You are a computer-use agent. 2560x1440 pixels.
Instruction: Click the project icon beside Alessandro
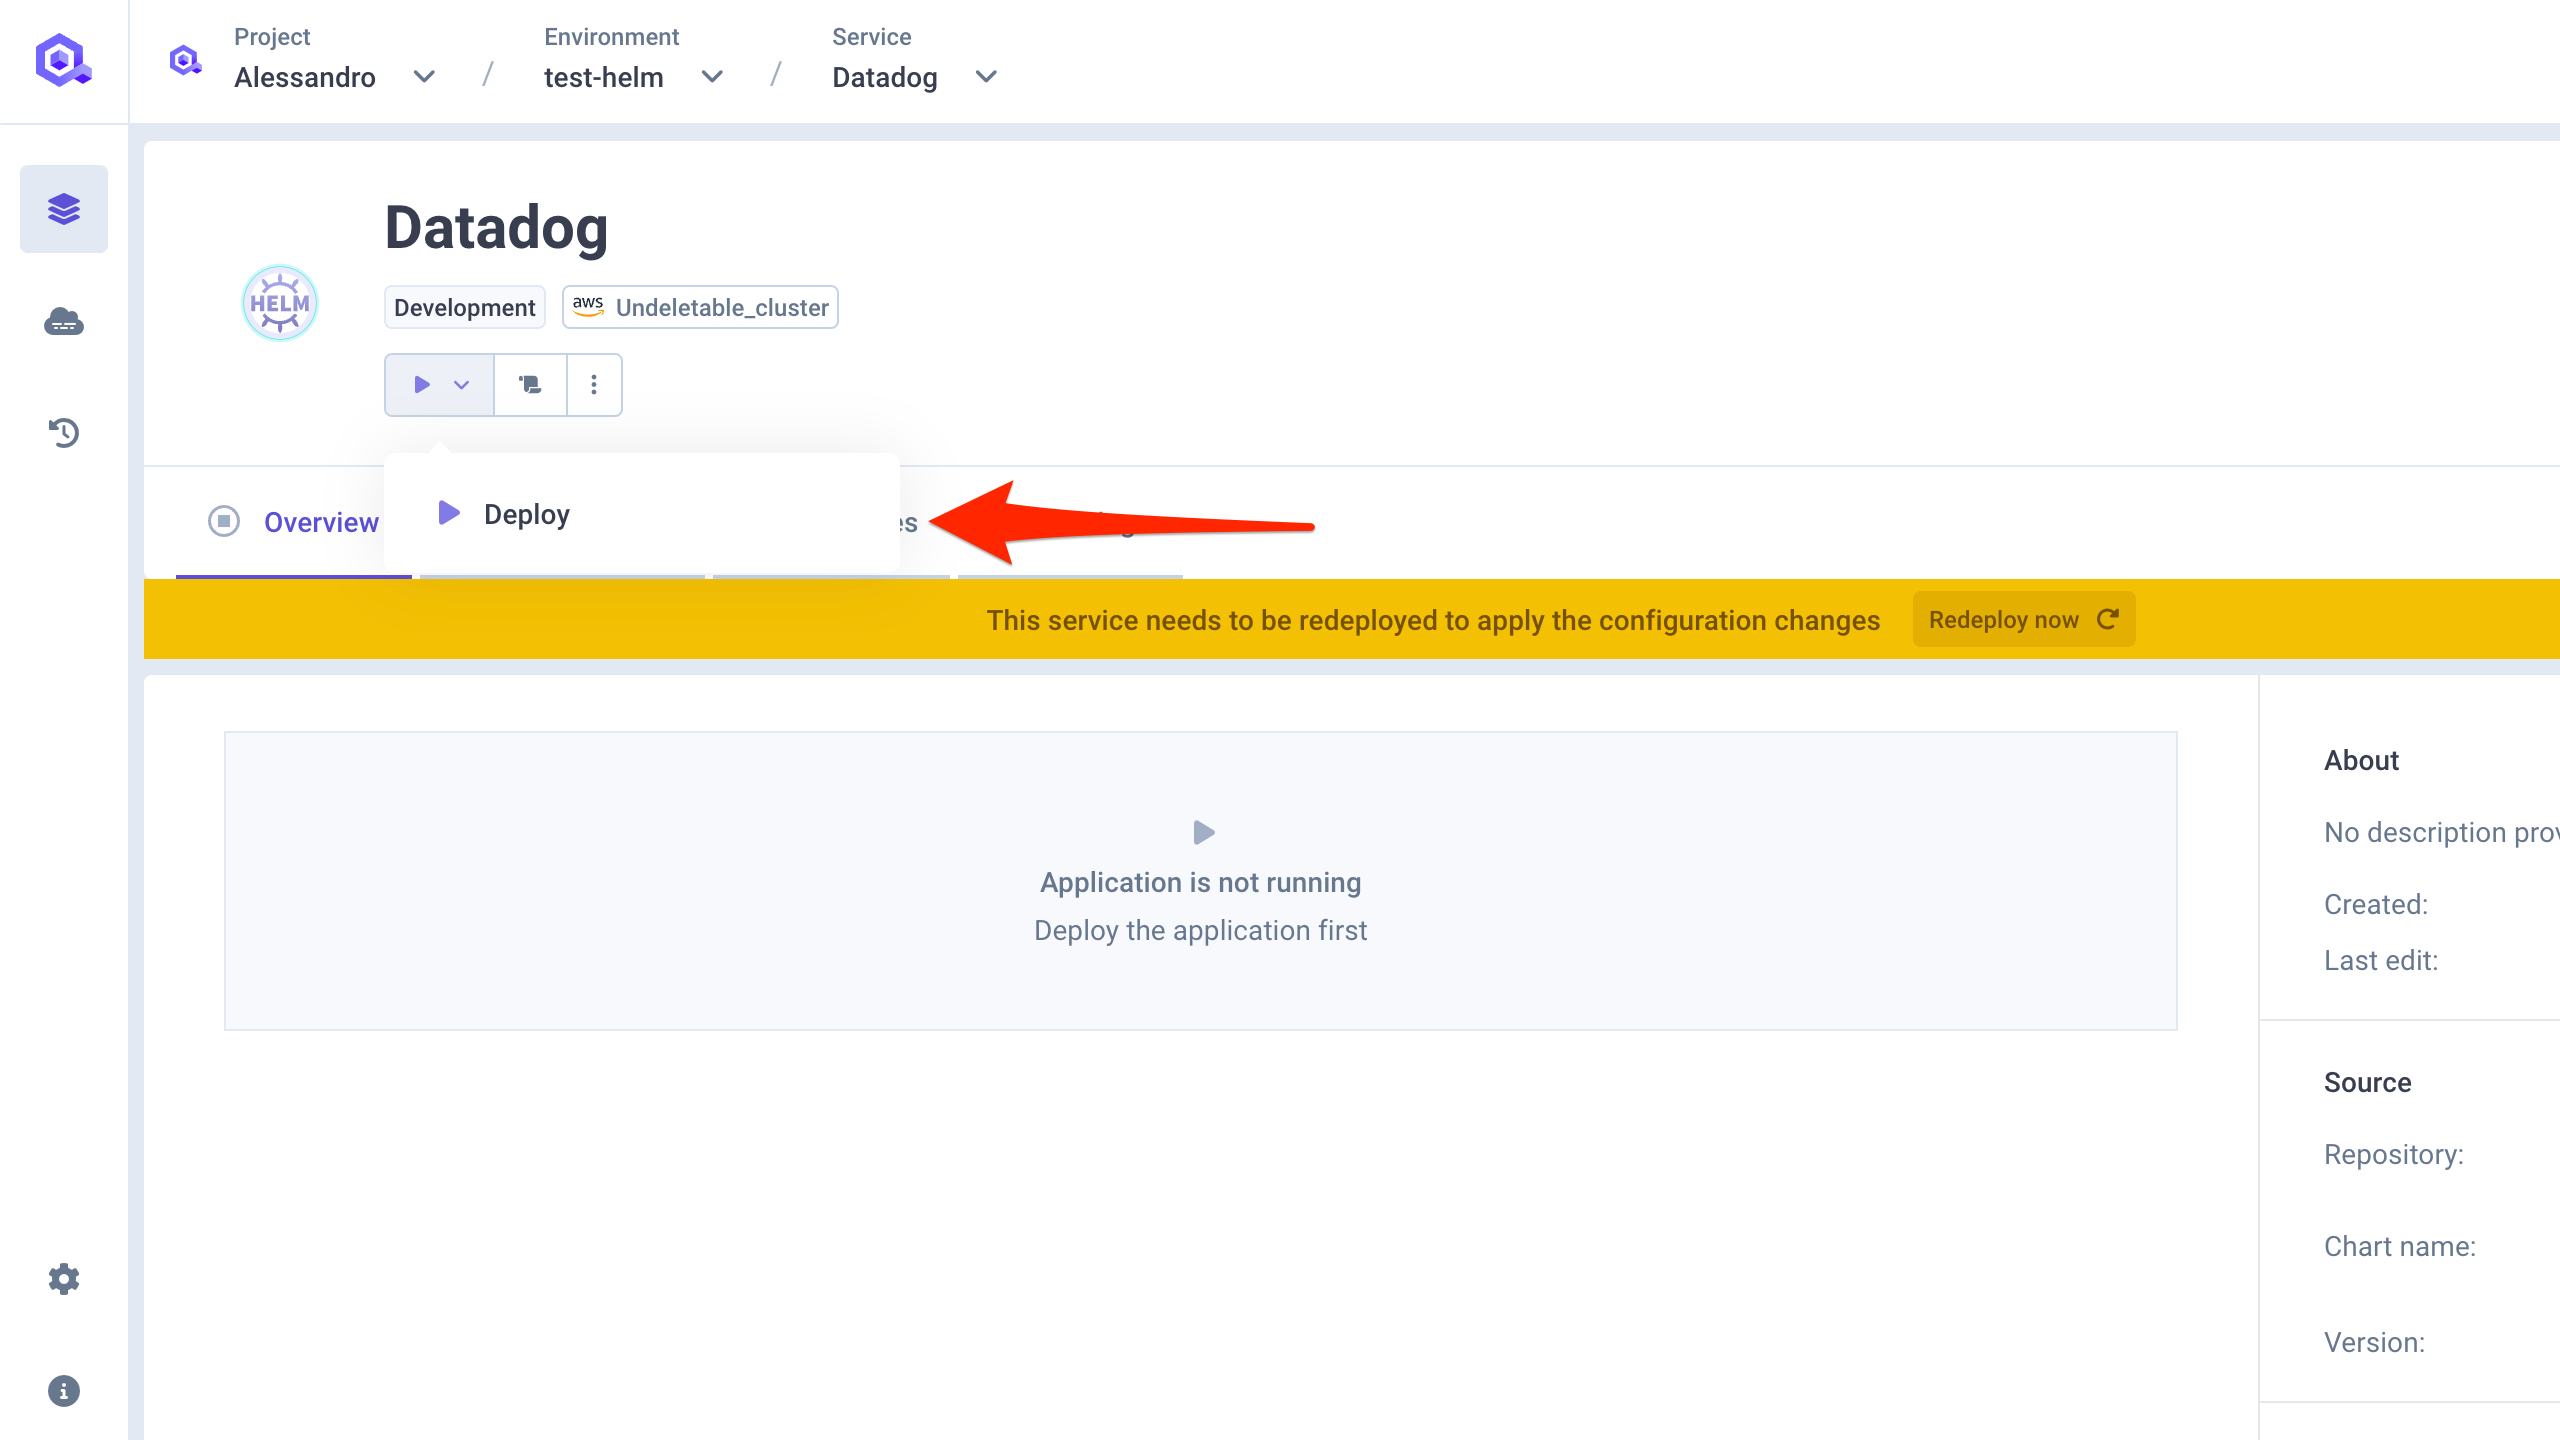(185, 61)
